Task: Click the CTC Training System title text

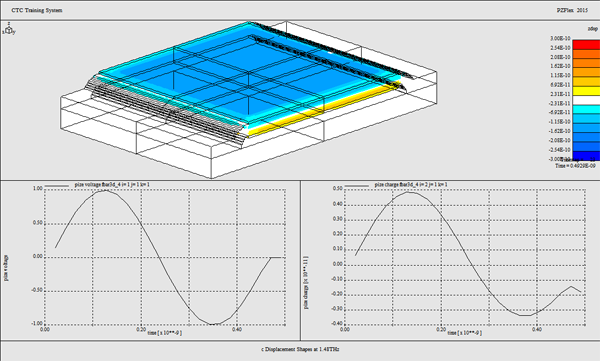Action: click(x=37, y=10)
